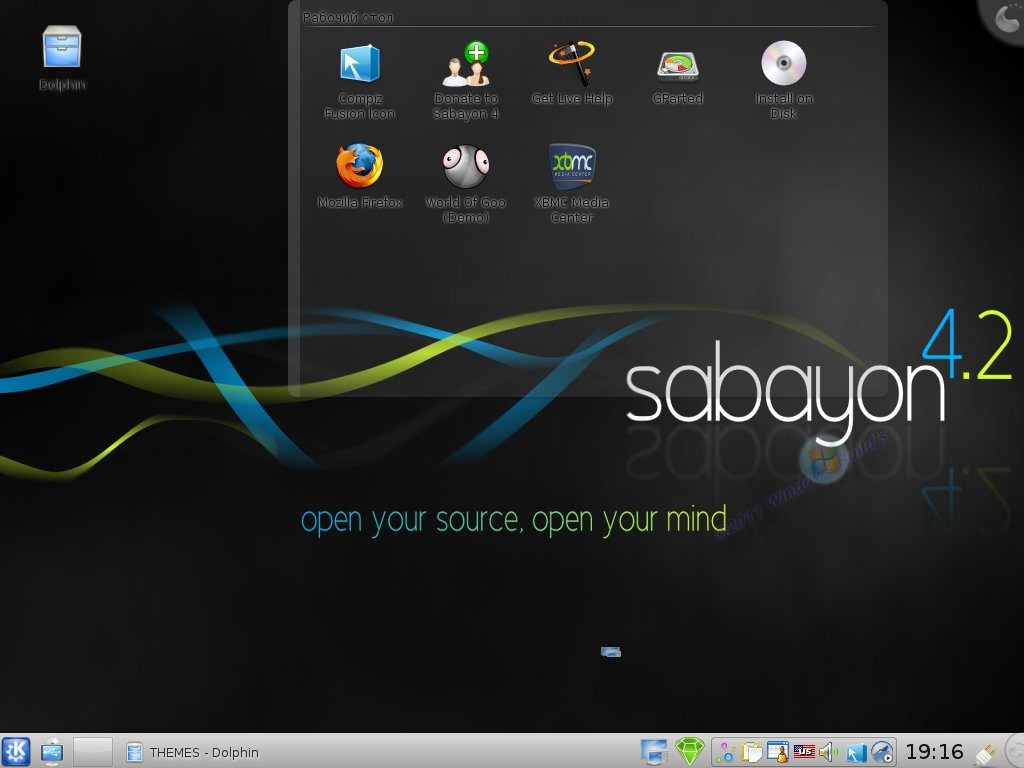Click the show desktop monitor icon
The image size is (1024, 768).
coord(654,752)
